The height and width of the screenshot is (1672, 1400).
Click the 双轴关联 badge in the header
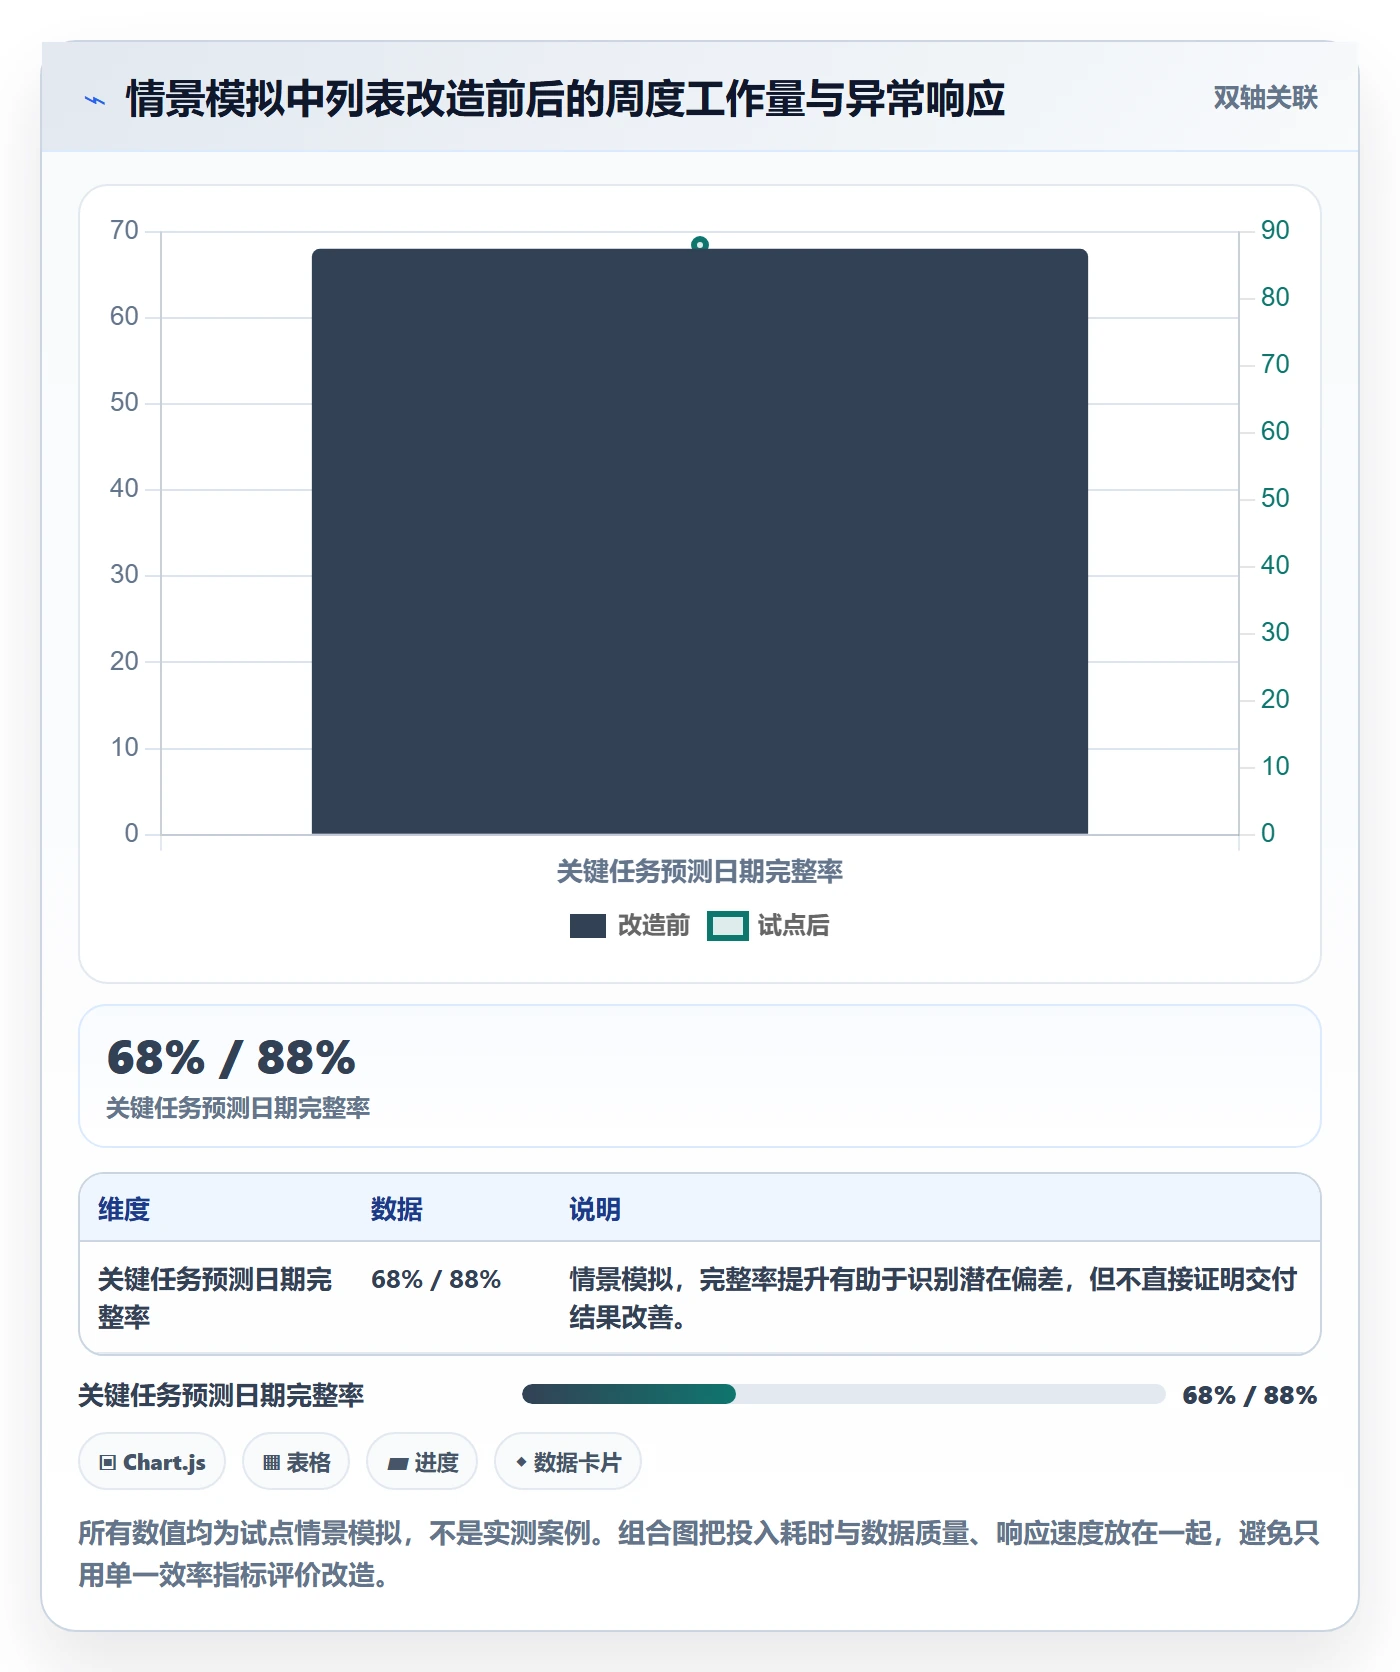pyautogui.click(x=1265, y=97)
